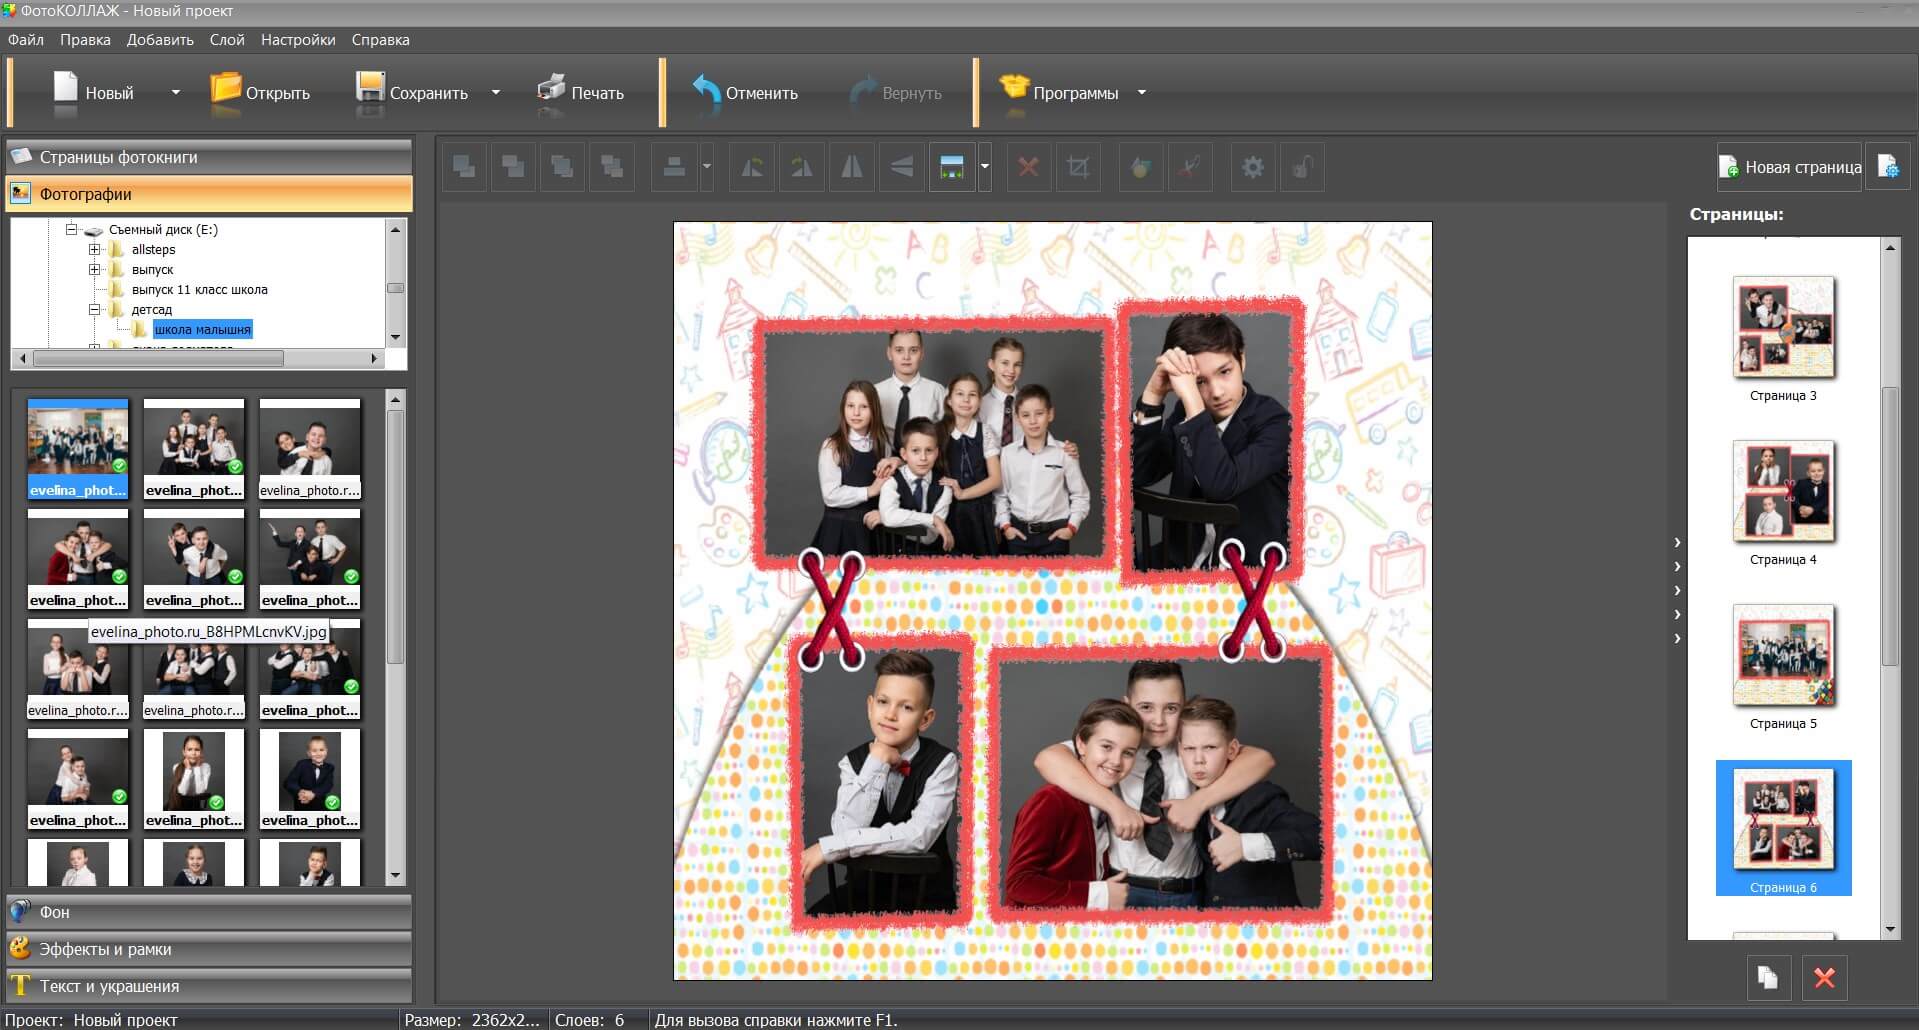Screen dimensions: 1919x1030
Task: Open dropdown arrow next to Программы
Action: [x=1142, y=92]
